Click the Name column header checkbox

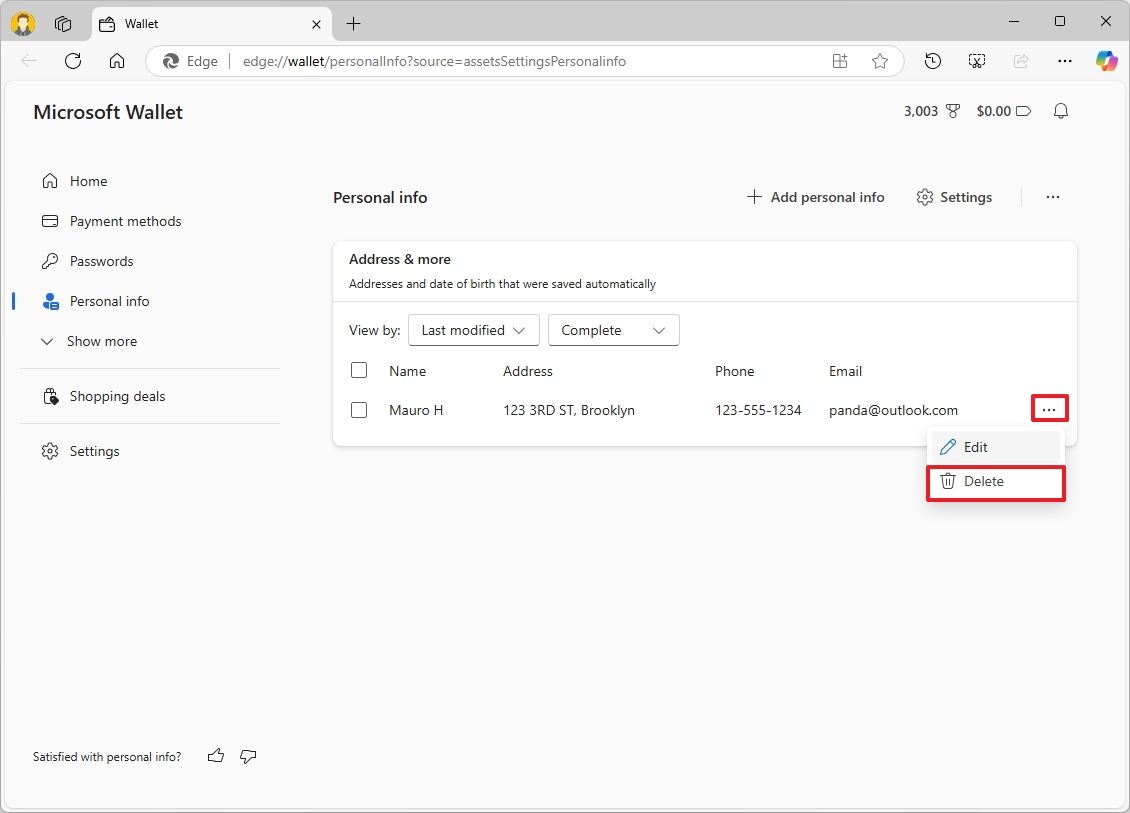click(x=359, y=370)
